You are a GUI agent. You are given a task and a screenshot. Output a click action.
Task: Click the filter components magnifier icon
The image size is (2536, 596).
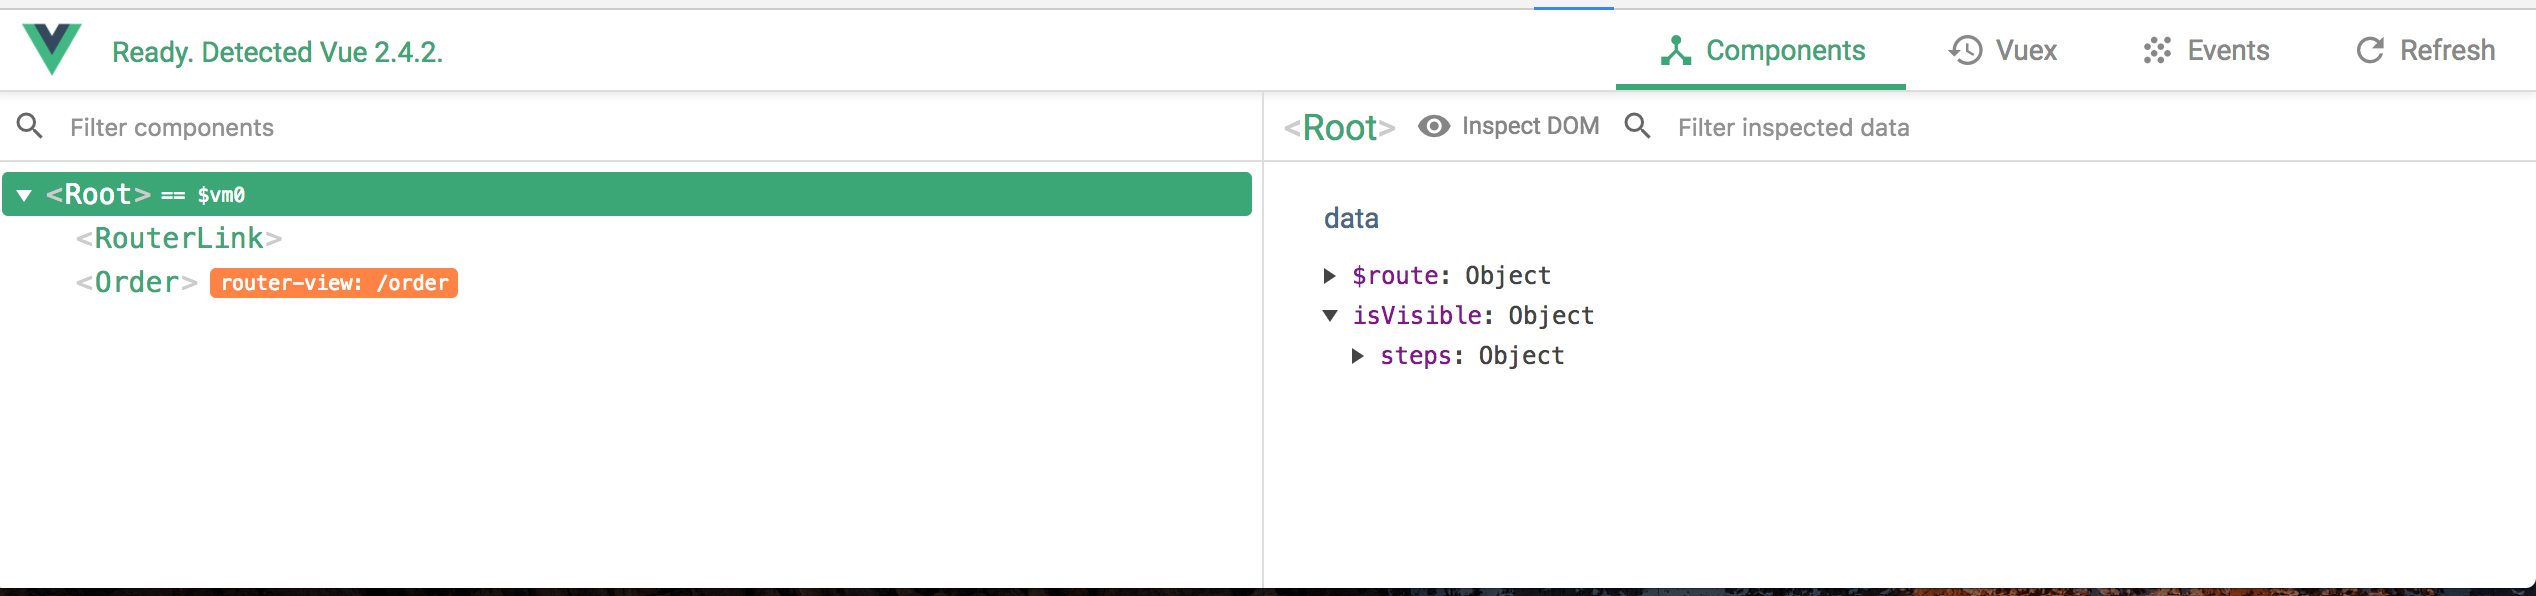(30, 126)
